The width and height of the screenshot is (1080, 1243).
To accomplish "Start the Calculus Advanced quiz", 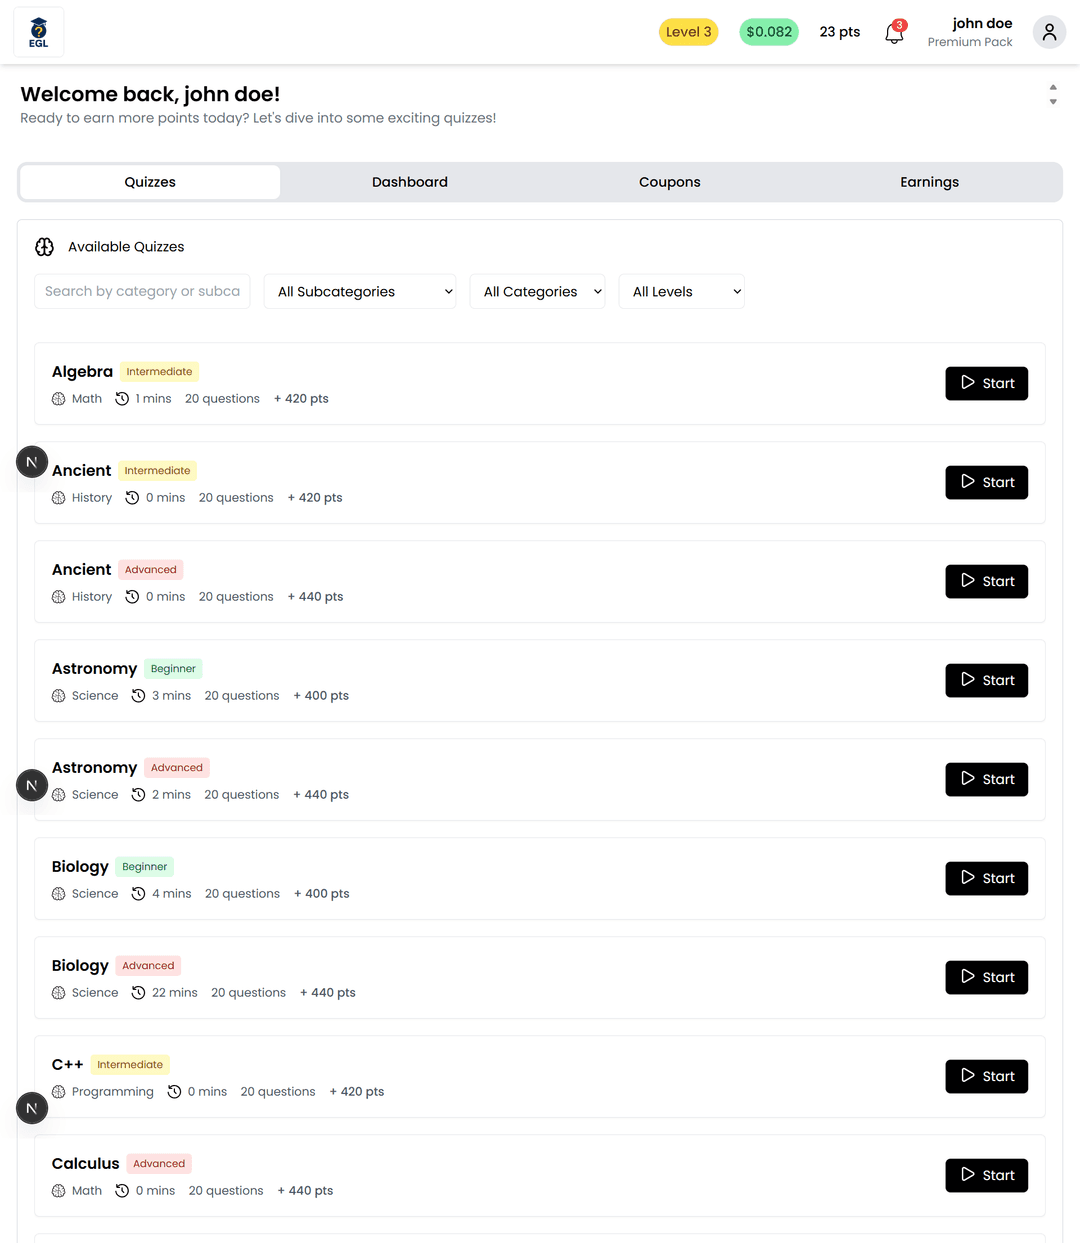I will tap(986, 1175).
